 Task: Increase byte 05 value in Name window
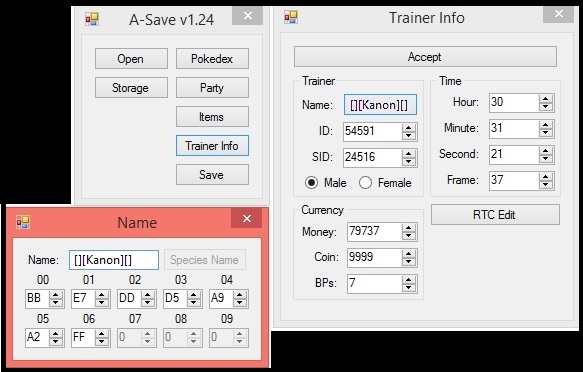[x=56, y=334]
